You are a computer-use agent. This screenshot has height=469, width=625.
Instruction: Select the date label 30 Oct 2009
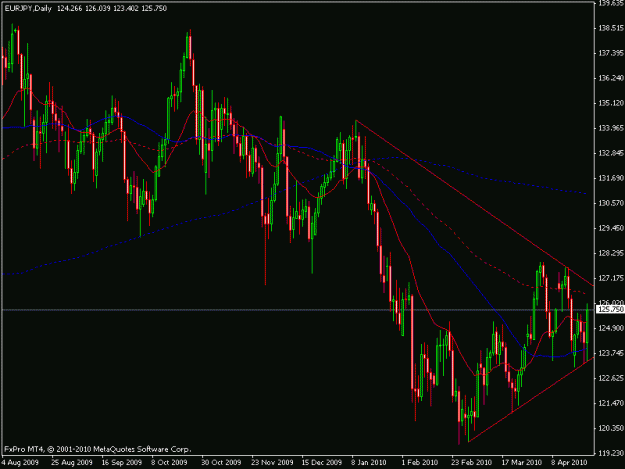coord(221,463)
